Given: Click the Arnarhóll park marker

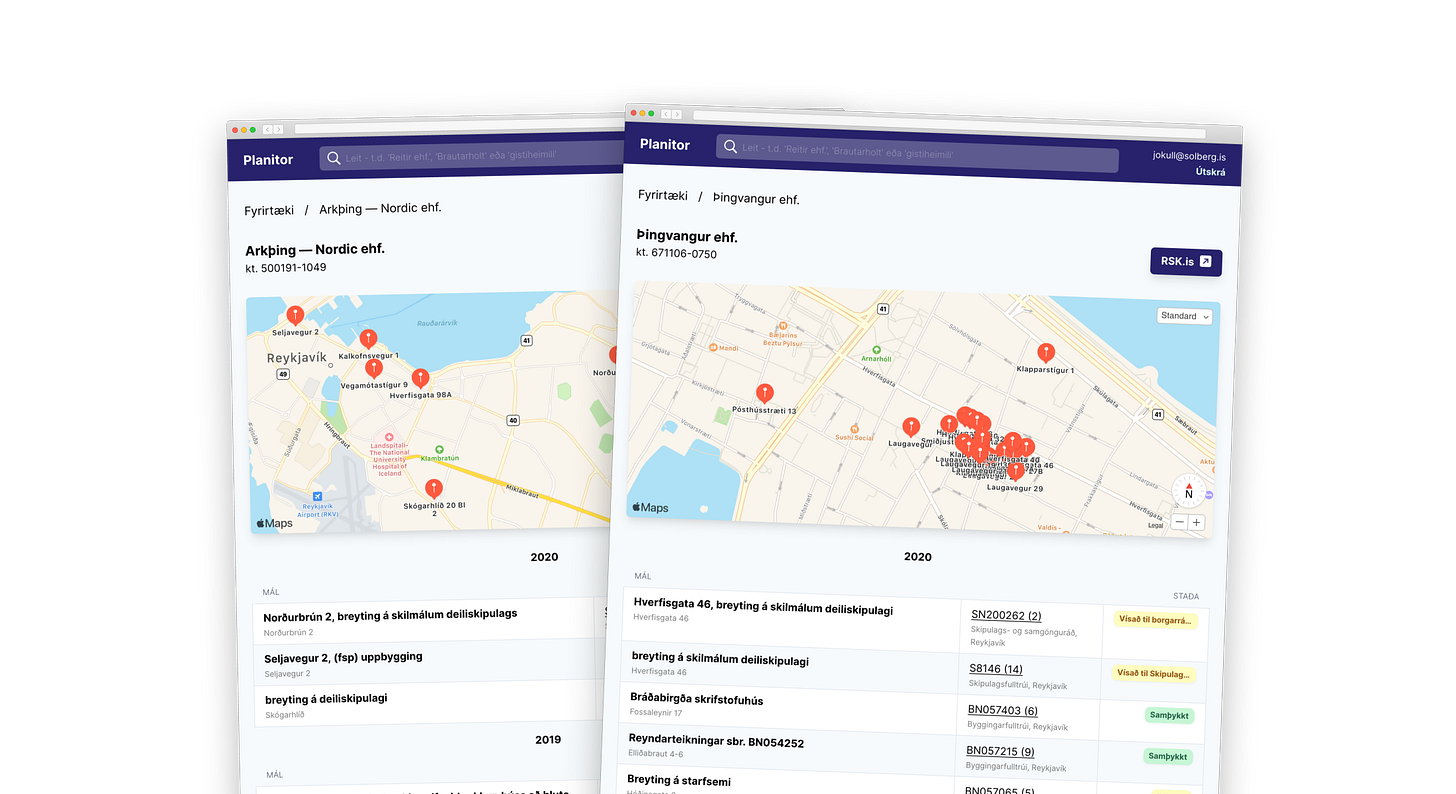Looking at the screenshot, I should coord(876,350).
